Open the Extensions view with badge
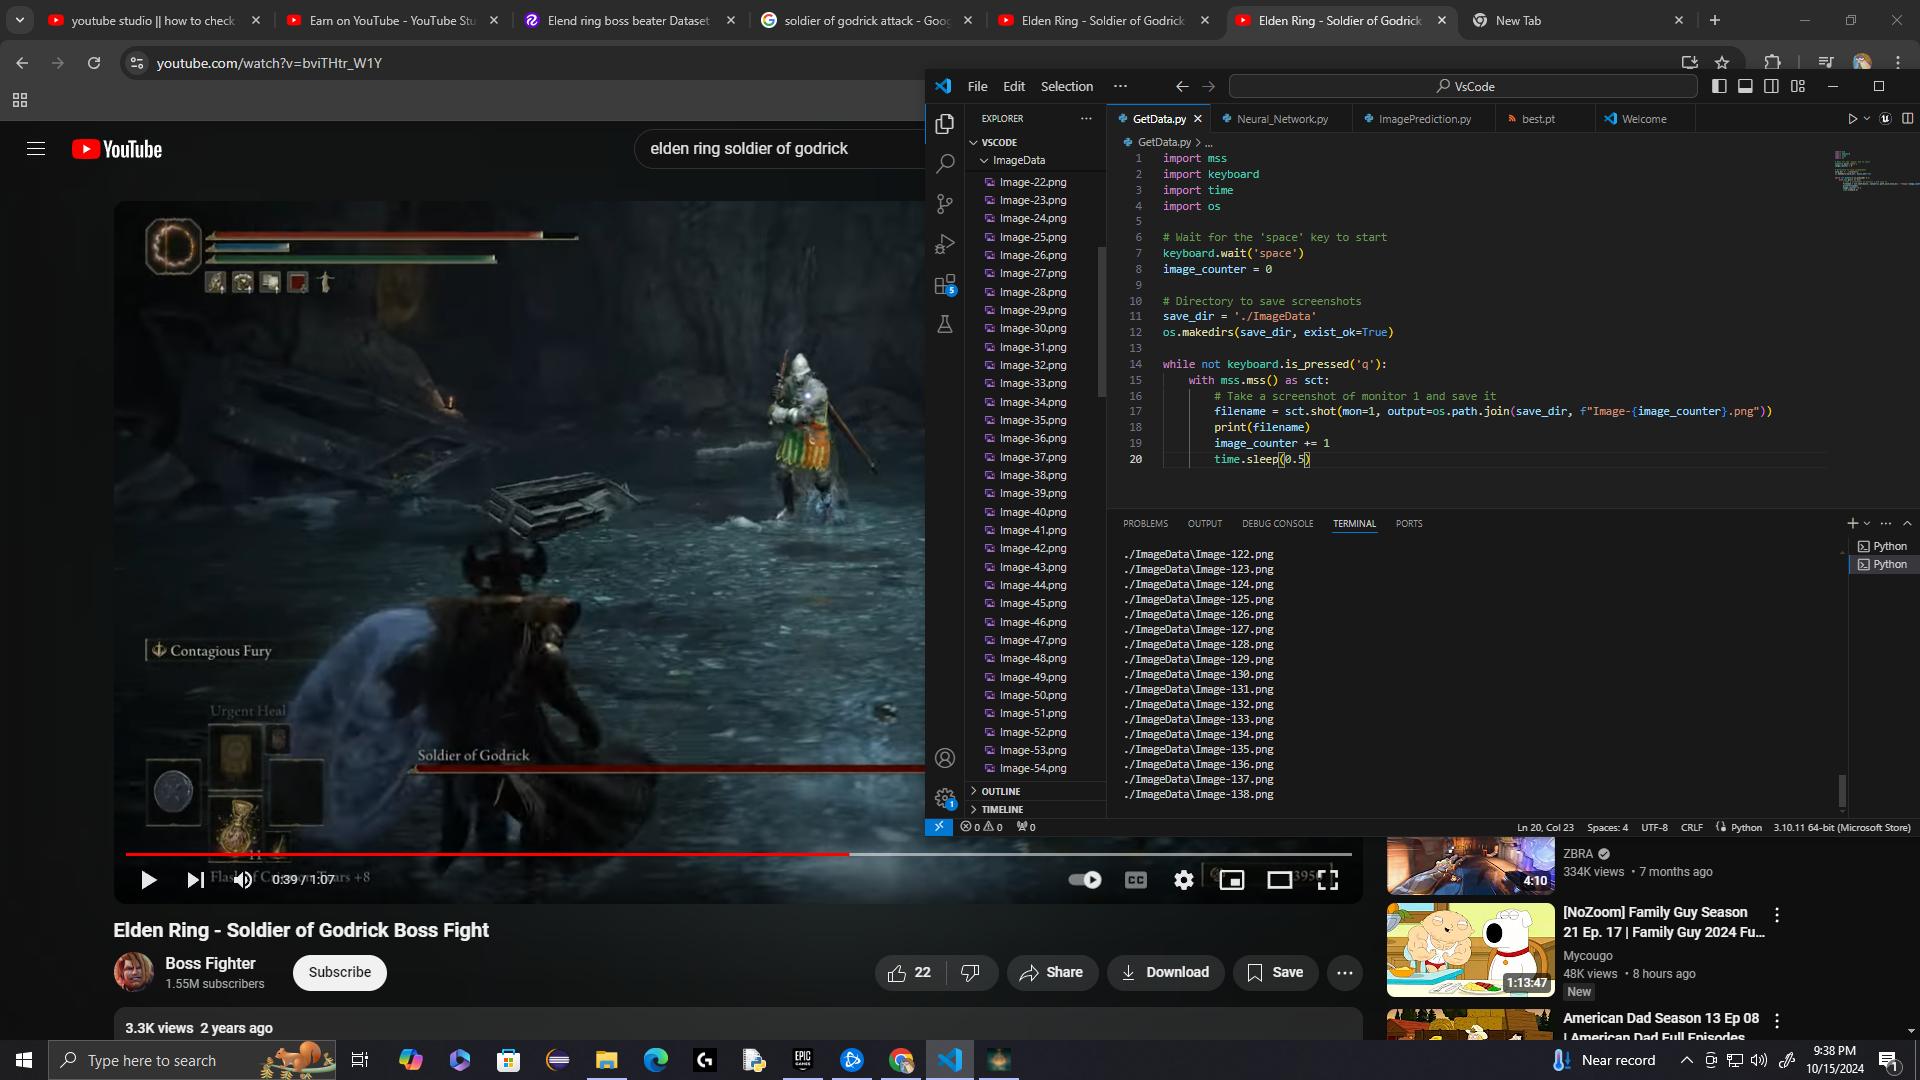Viewport: 1920px width, 1080px height. 945,285
